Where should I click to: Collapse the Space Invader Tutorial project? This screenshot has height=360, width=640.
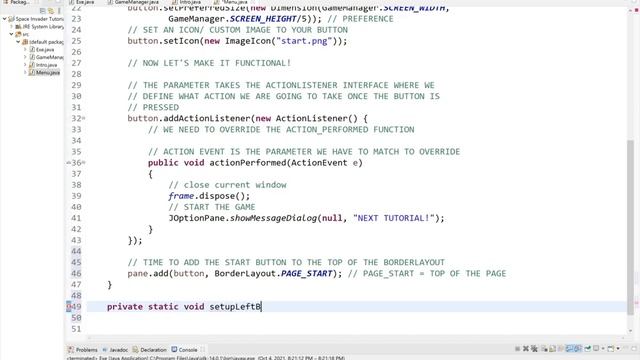click(x=4, y=19)
